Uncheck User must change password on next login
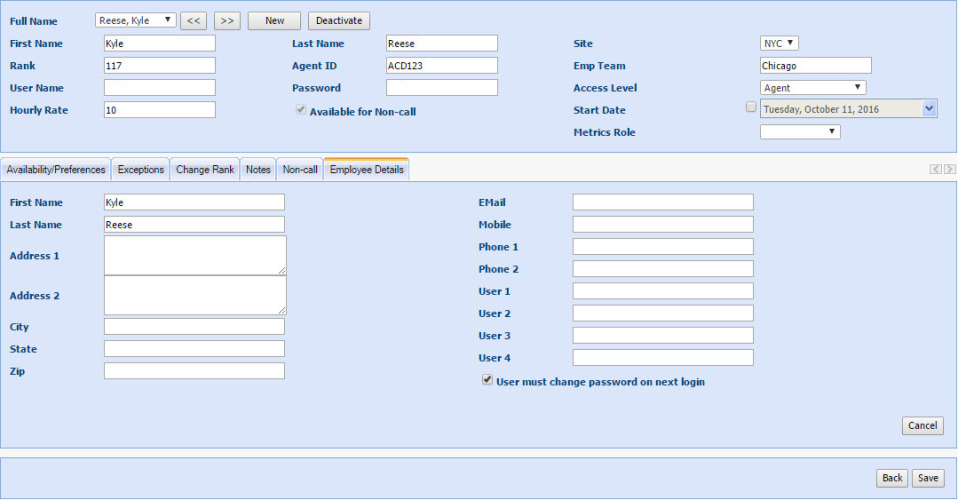Image resolution: width=958 pixels, height=500 pixels. tap(487, 380)
